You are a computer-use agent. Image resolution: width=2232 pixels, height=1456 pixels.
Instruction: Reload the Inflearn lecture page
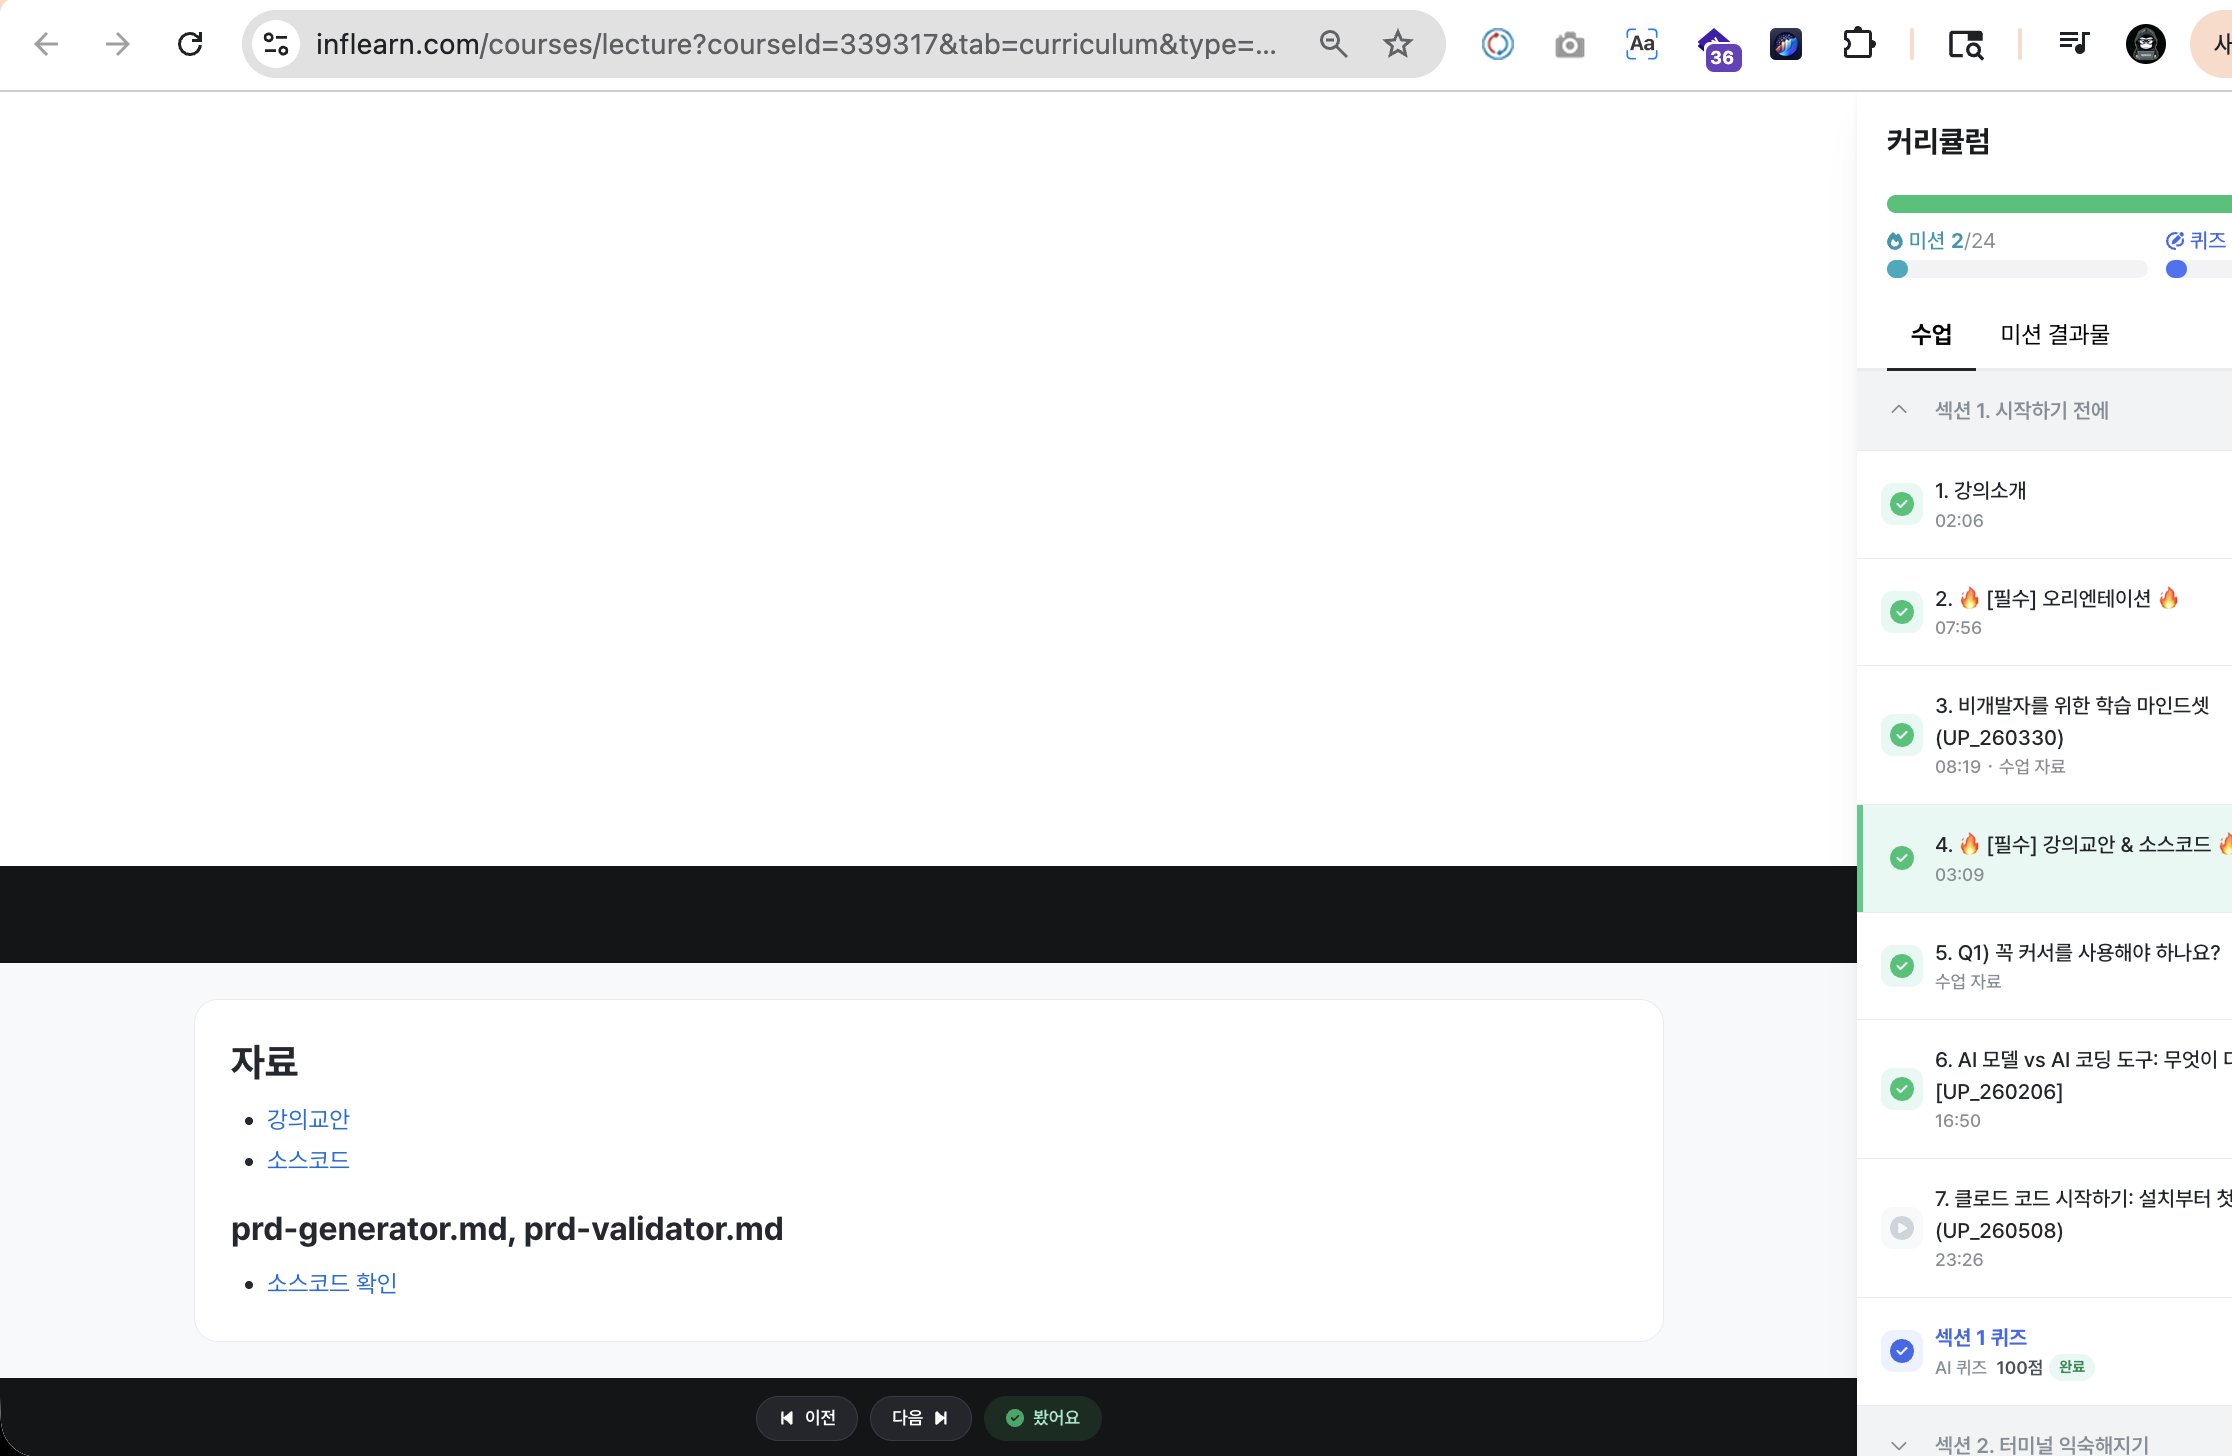coord(190,44)
